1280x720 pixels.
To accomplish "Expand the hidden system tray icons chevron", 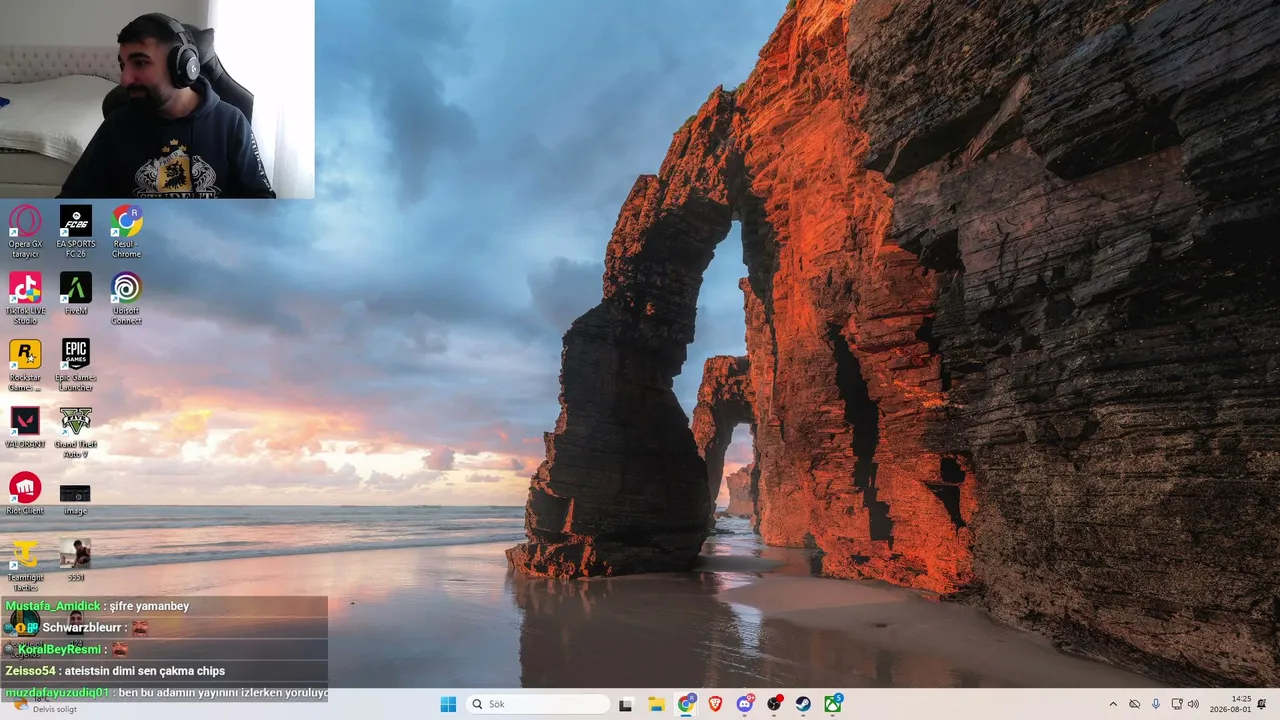I will [1113, 704].
